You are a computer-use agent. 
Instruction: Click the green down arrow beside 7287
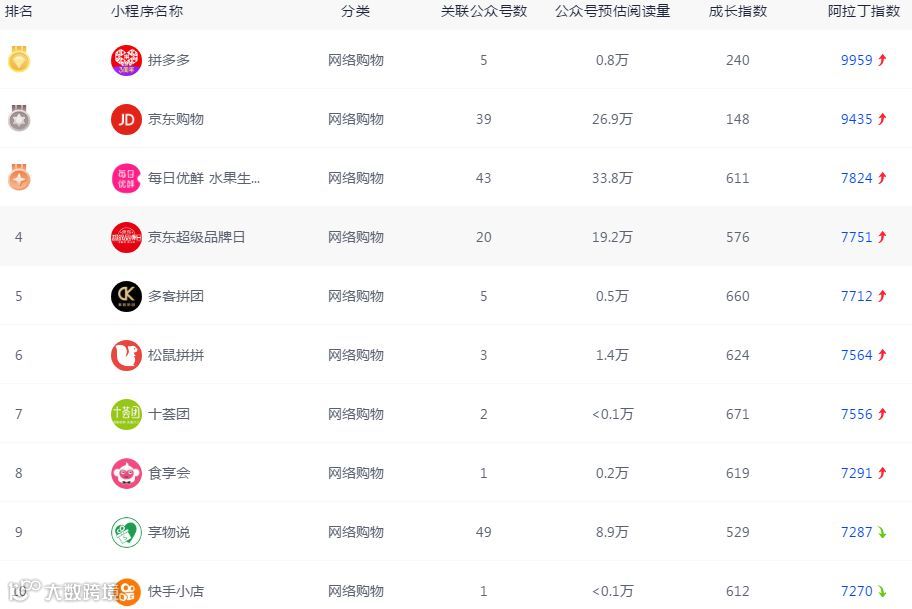[x=881, y=532]
